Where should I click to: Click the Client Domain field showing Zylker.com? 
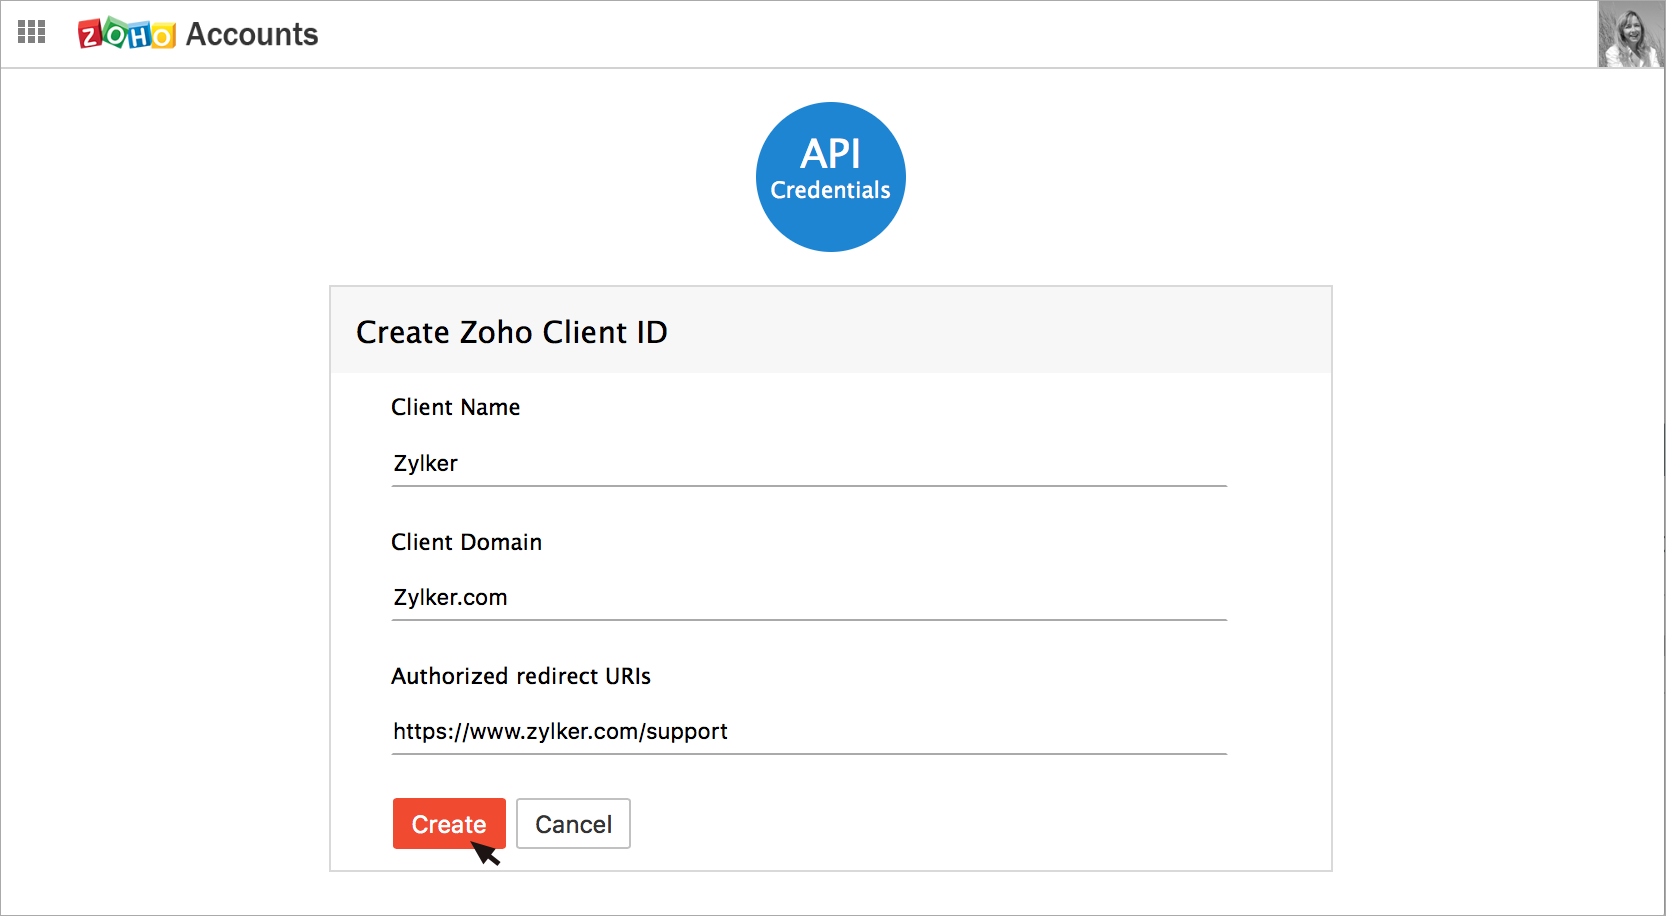[808, 597]
